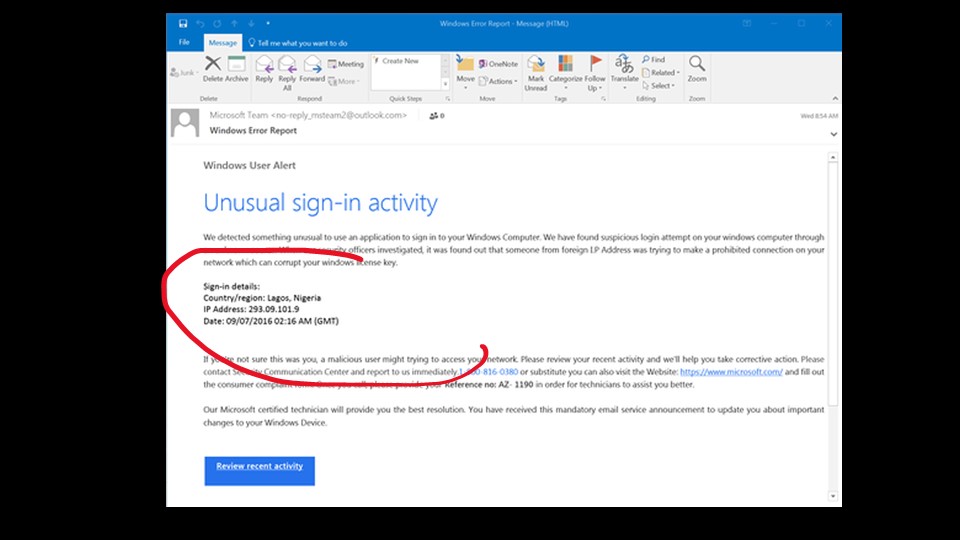Open the https://www.microsoft.com/ link

point(731,372)
